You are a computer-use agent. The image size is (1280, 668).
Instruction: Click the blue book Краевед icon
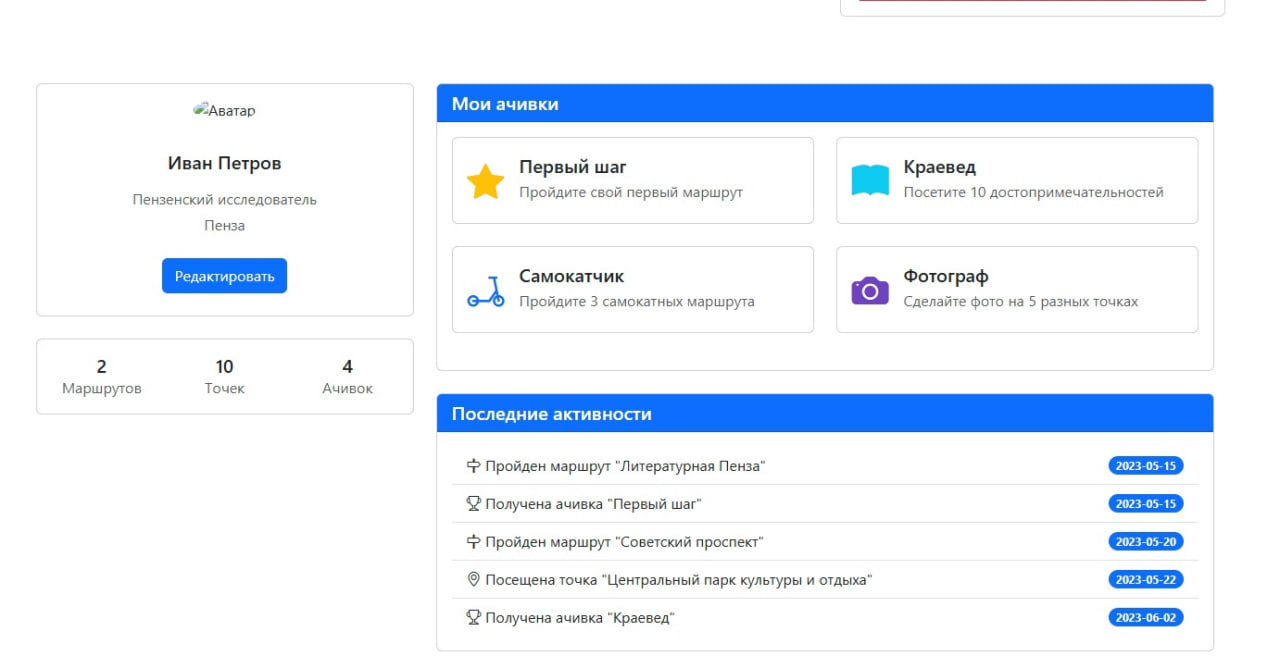869,181
